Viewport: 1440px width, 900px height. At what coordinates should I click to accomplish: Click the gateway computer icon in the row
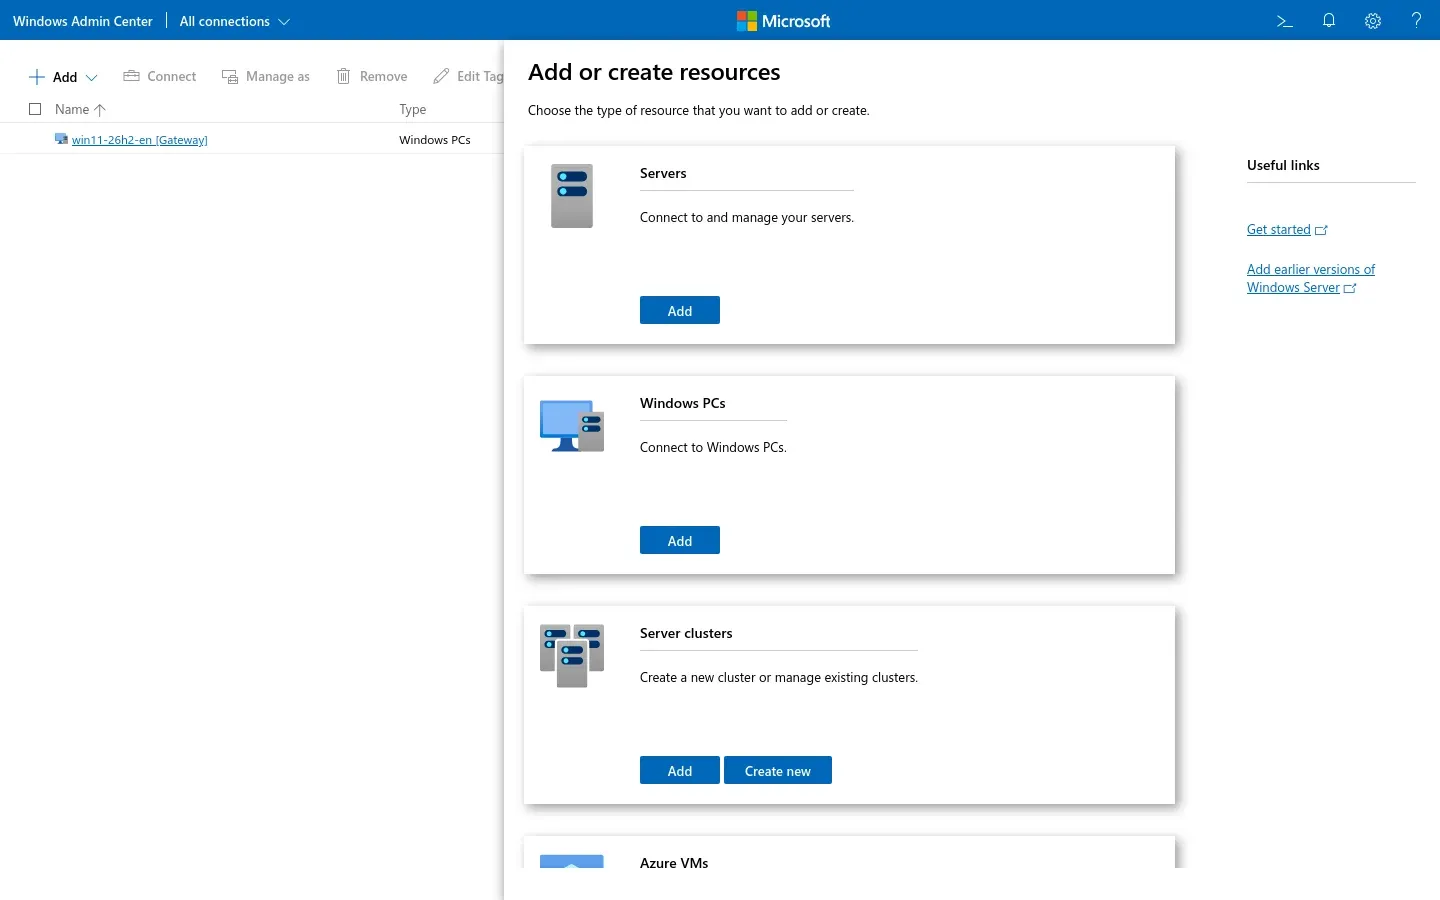pos(62,140)
